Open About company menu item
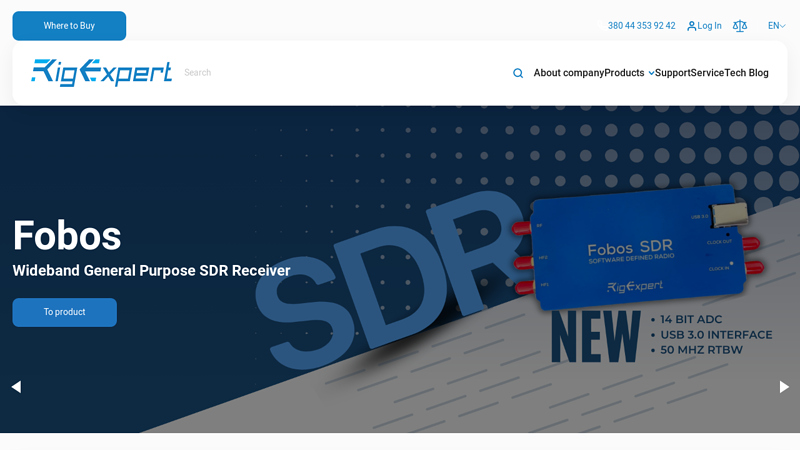Image resolution: width=800 pixels, height=450 pixels. pyautogui.click(x=568, y=73)
